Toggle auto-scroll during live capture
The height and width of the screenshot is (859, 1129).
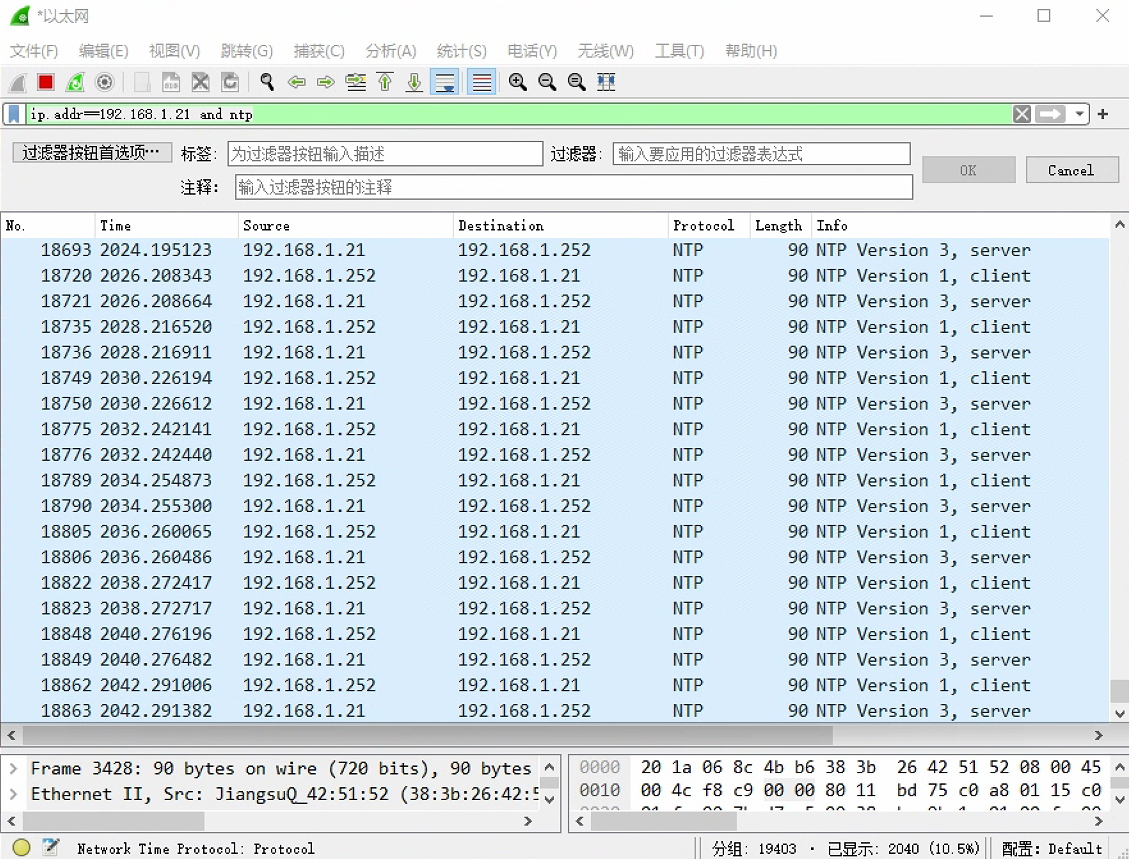coord(444,82)
